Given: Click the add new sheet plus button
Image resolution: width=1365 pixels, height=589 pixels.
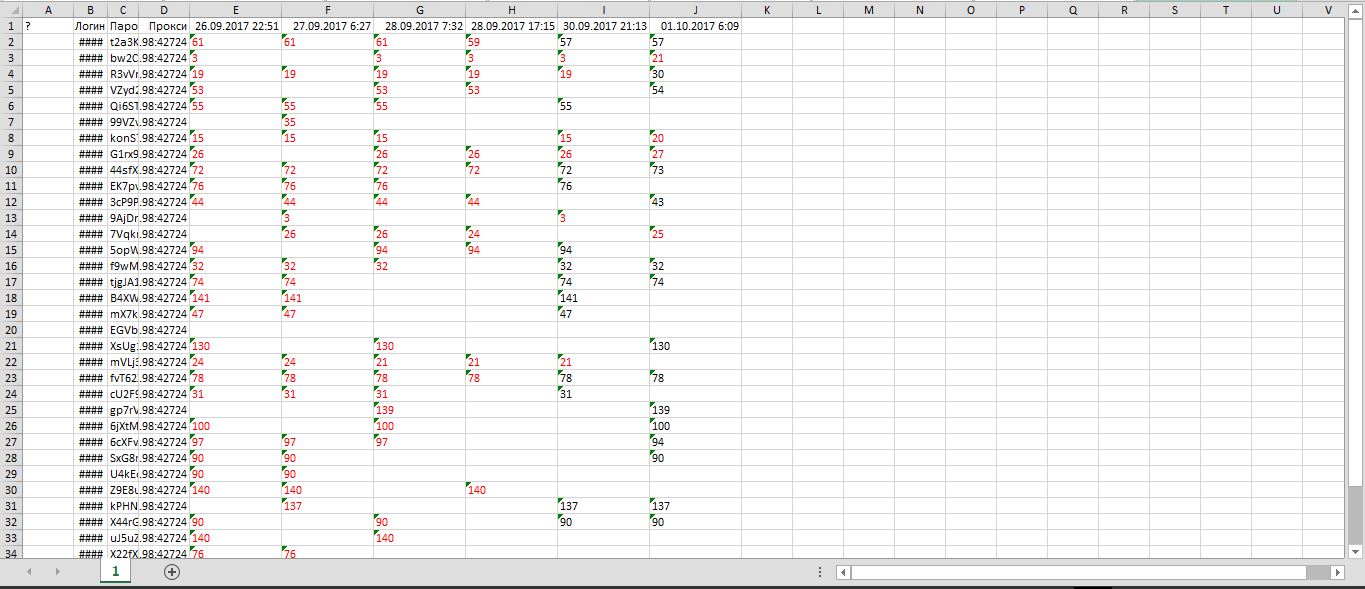Looking at the screenshot, I should (171, 572).
